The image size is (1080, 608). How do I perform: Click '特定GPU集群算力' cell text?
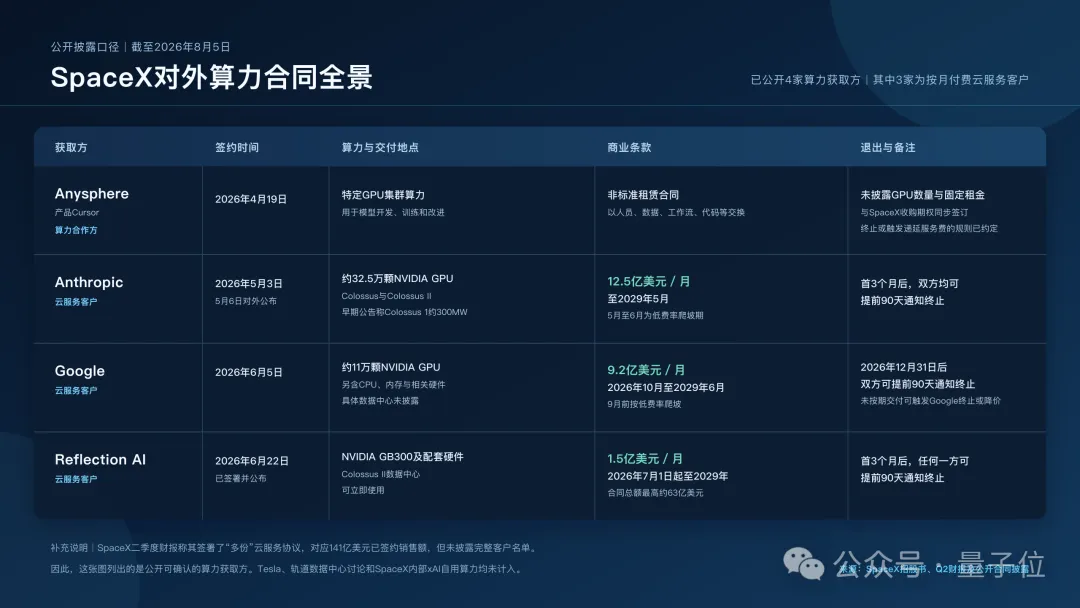[383, 195]
